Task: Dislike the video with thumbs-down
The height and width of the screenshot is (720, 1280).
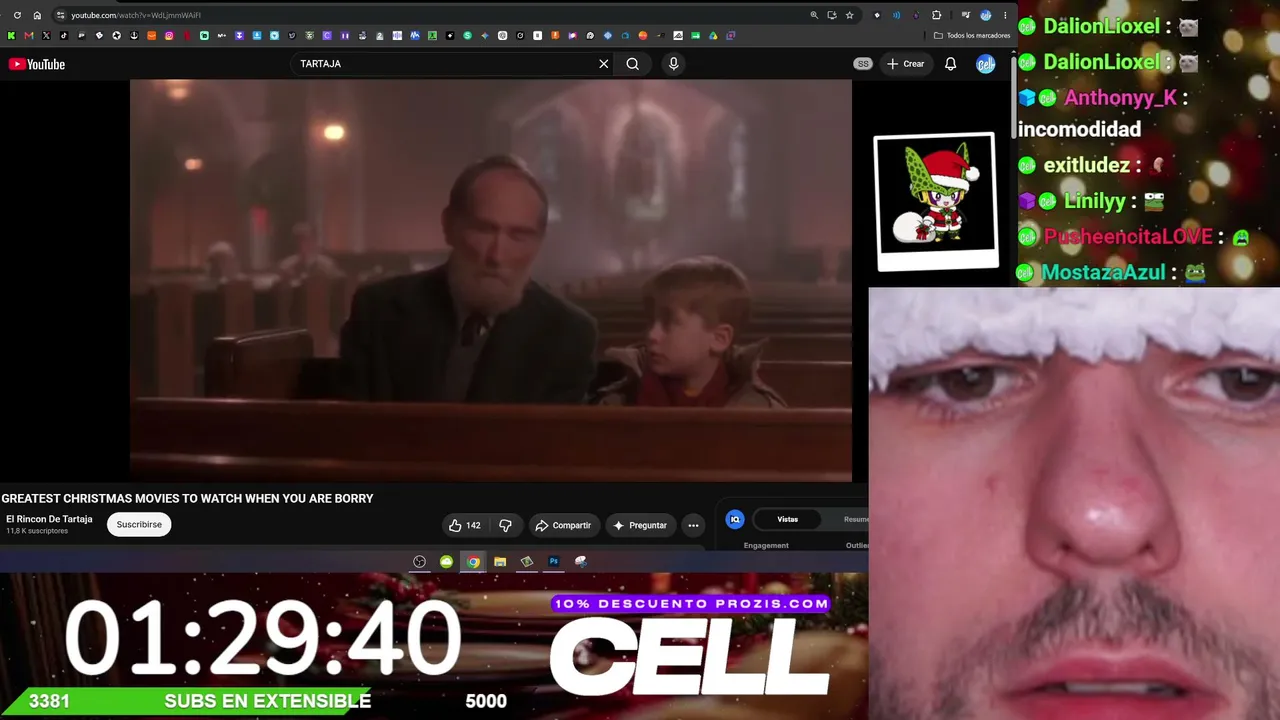Action: 506,525
